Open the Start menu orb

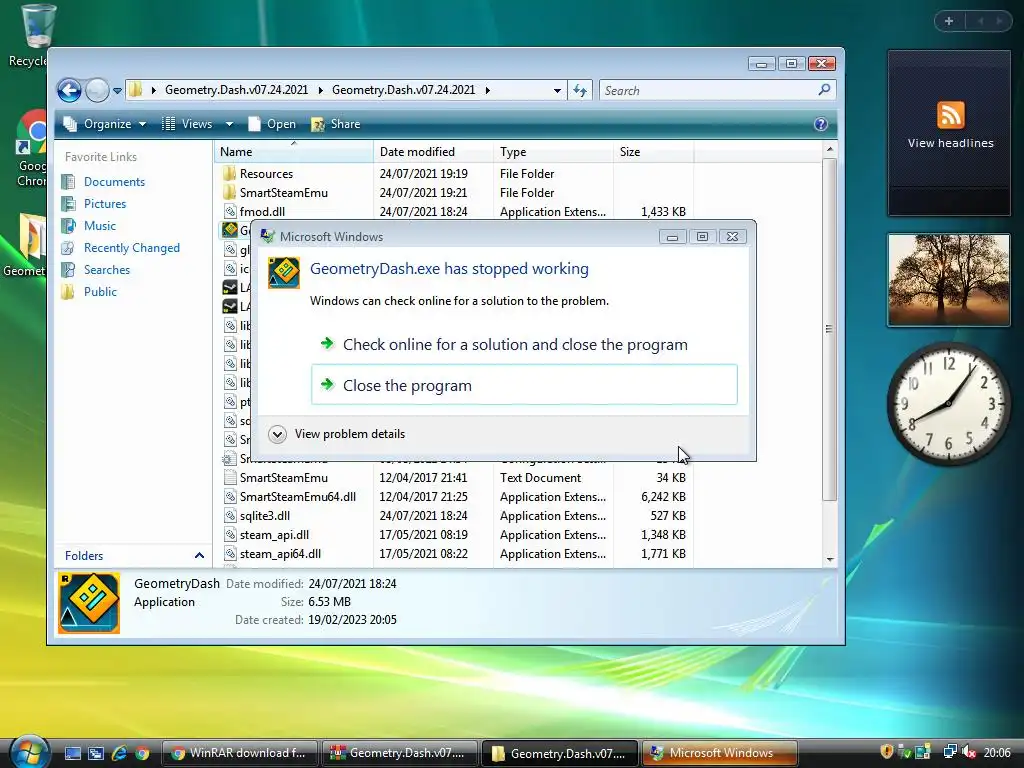[x=27, y=751]
